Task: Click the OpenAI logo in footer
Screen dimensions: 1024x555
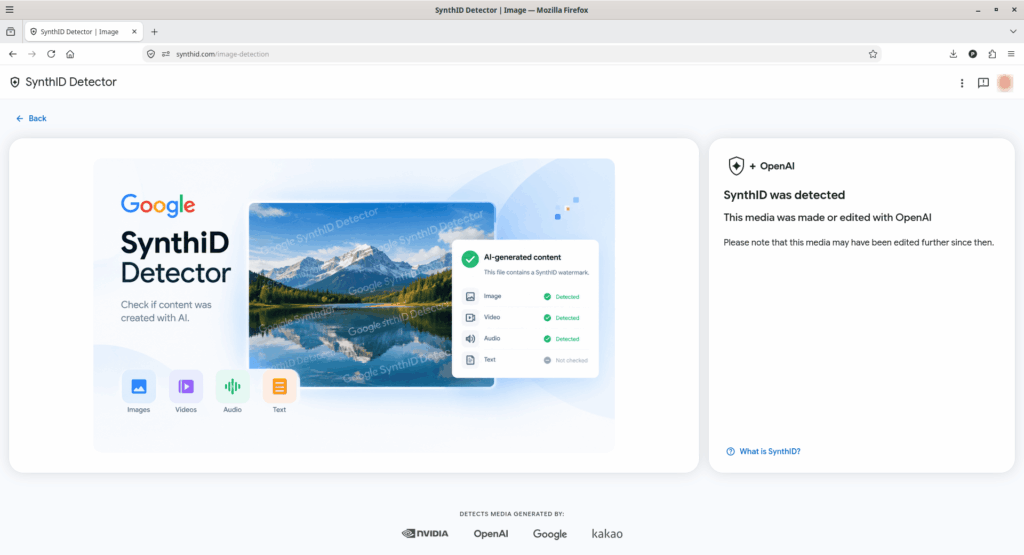Action: pyautogui.click(x=491, y=533)
